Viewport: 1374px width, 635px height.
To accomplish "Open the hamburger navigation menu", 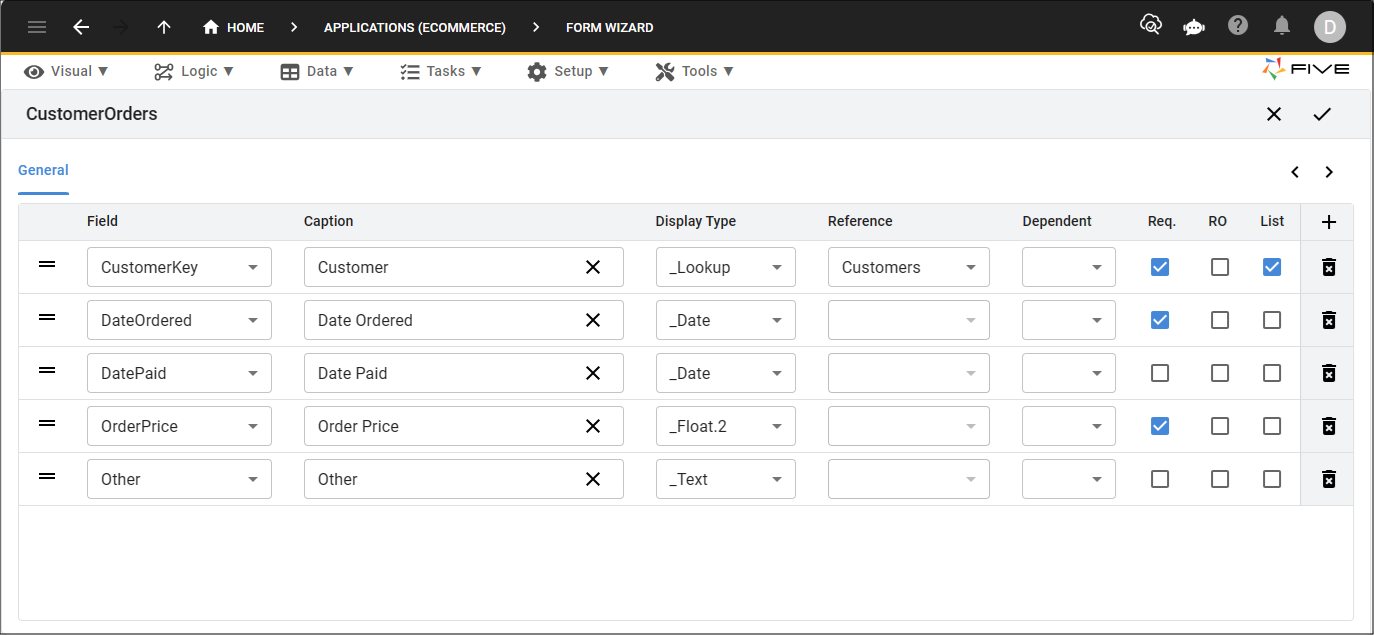I will [x=37, y=27].
